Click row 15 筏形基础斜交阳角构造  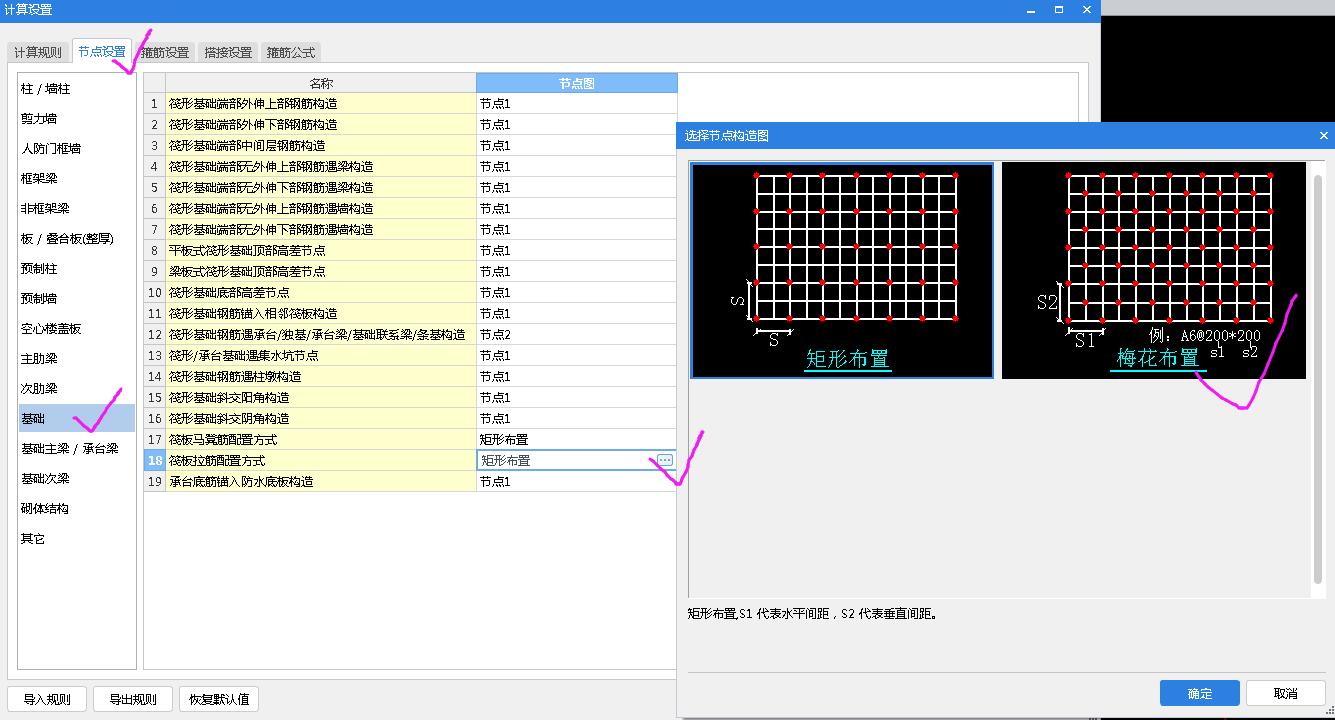pyautogui.click(x=321, y=398)
